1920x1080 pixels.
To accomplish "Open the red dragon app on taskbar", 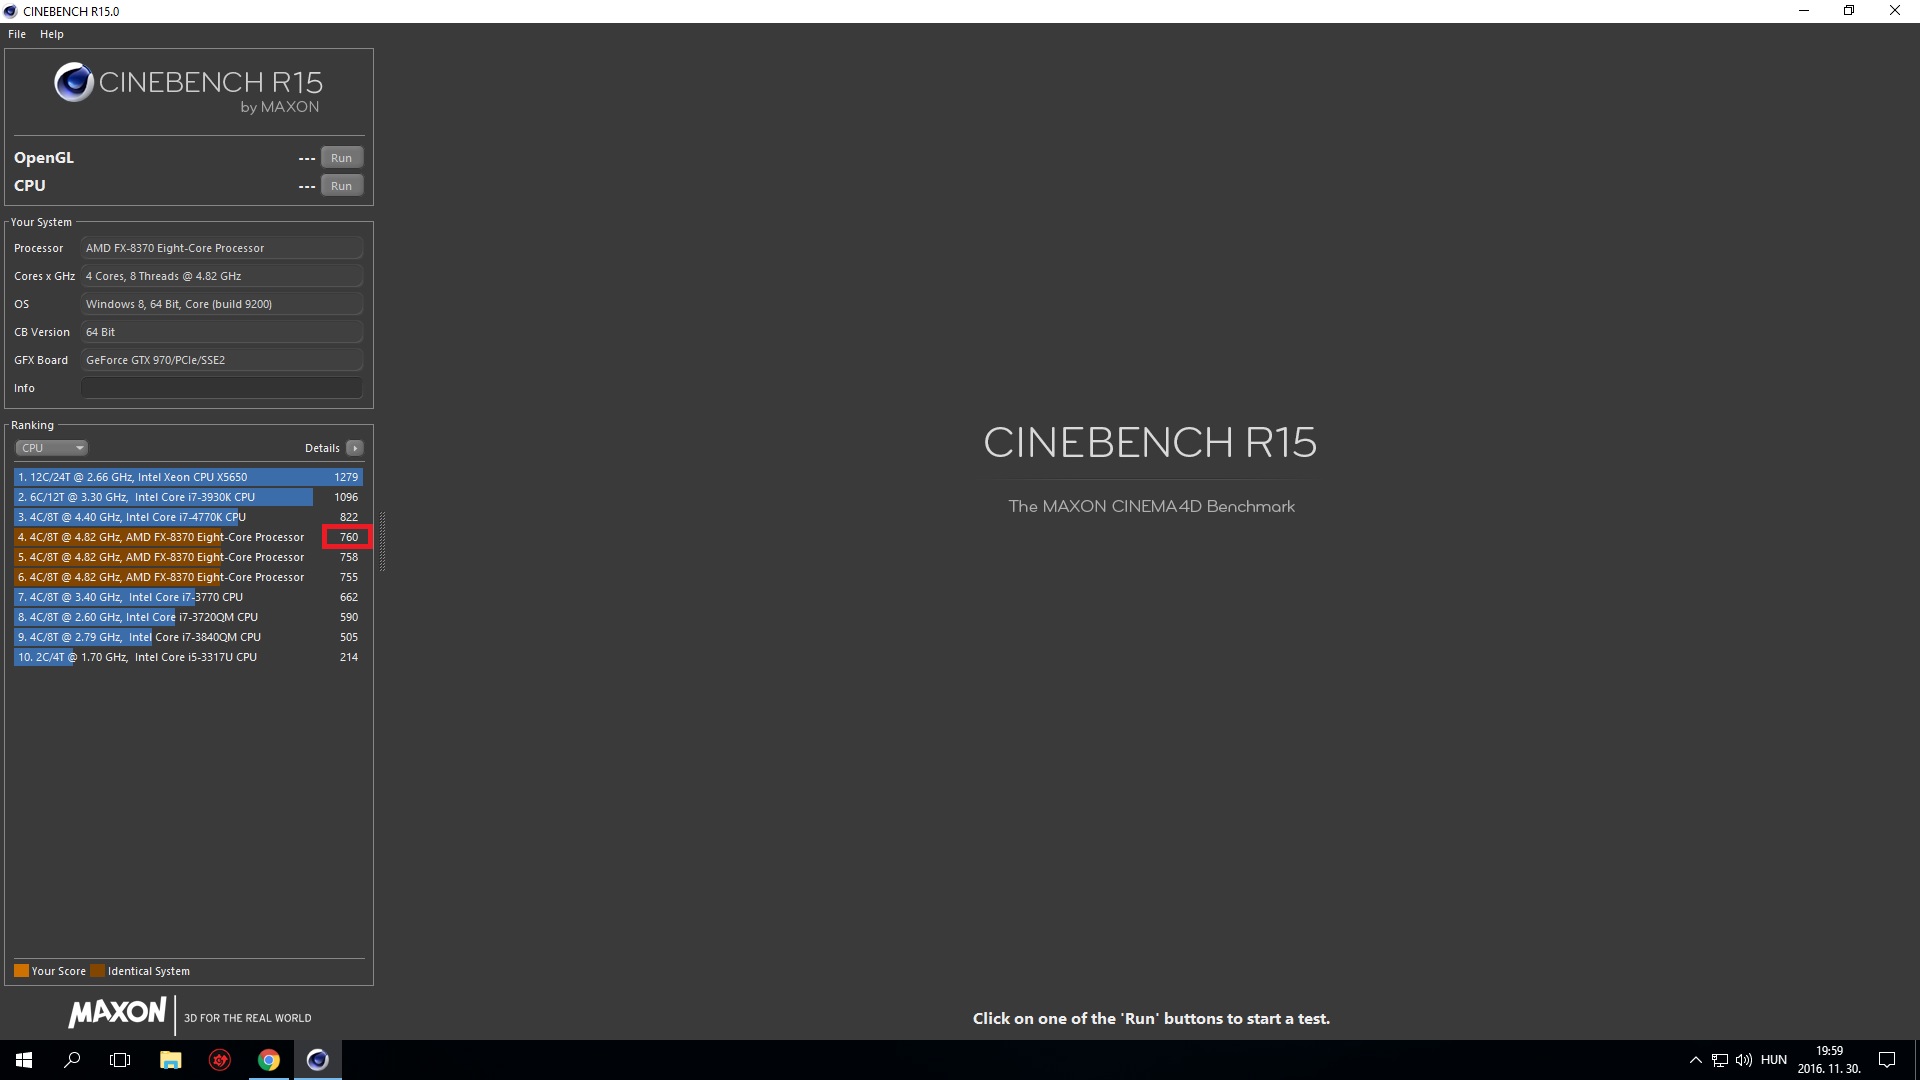I will pyautogui.click(x=220, y=1060).
